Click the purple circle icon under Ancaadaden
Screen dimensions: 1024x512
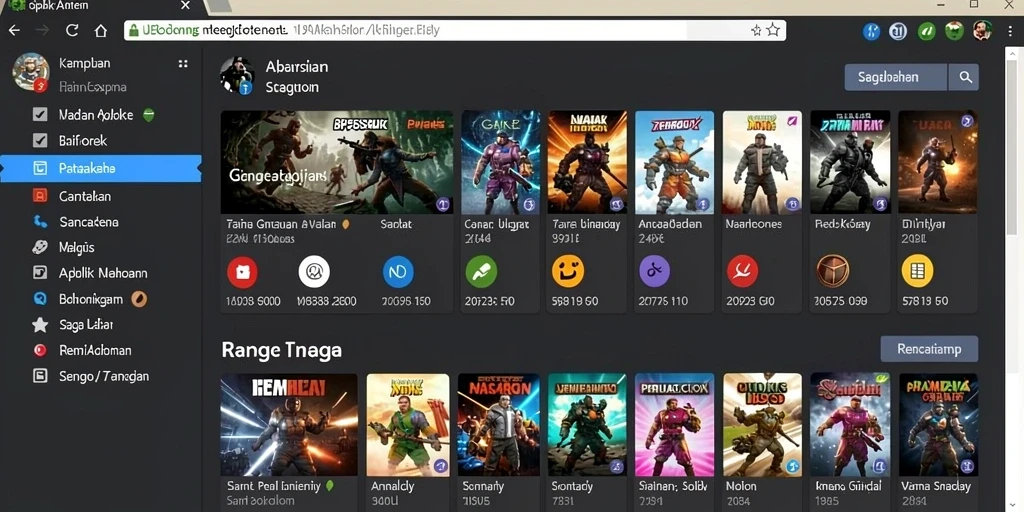click(654, 271)
